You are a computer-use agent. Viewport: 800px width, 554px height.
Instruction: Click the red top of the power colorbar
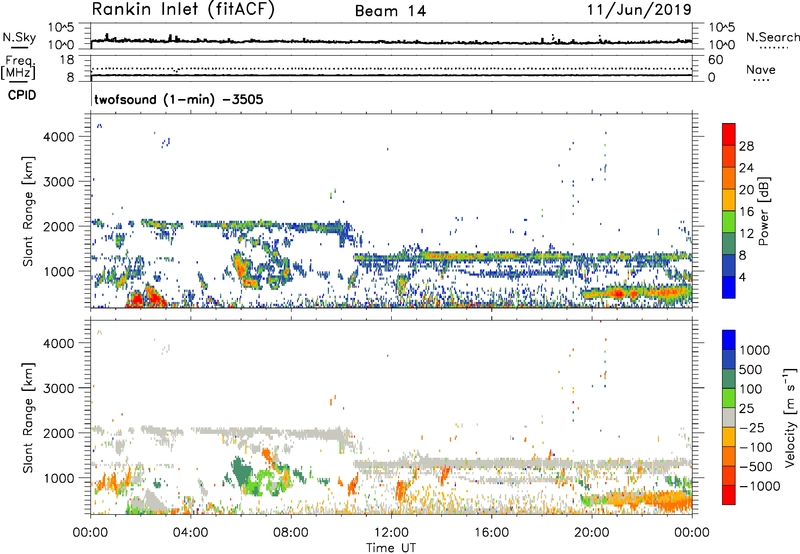(x=729, y=134)
